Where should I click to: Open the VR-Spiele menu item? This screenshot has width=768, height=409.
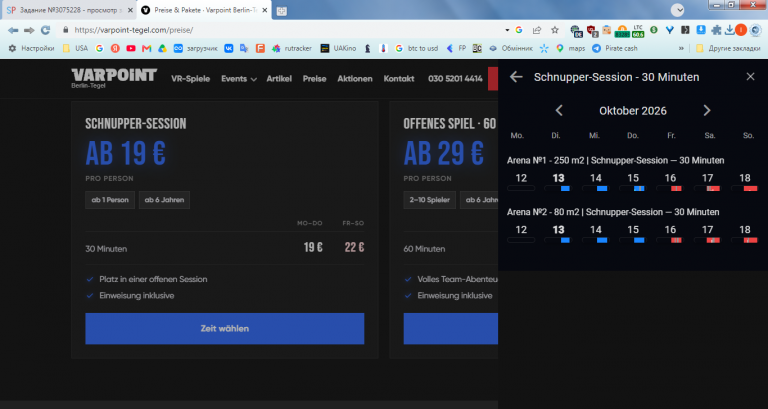(191, 79)
